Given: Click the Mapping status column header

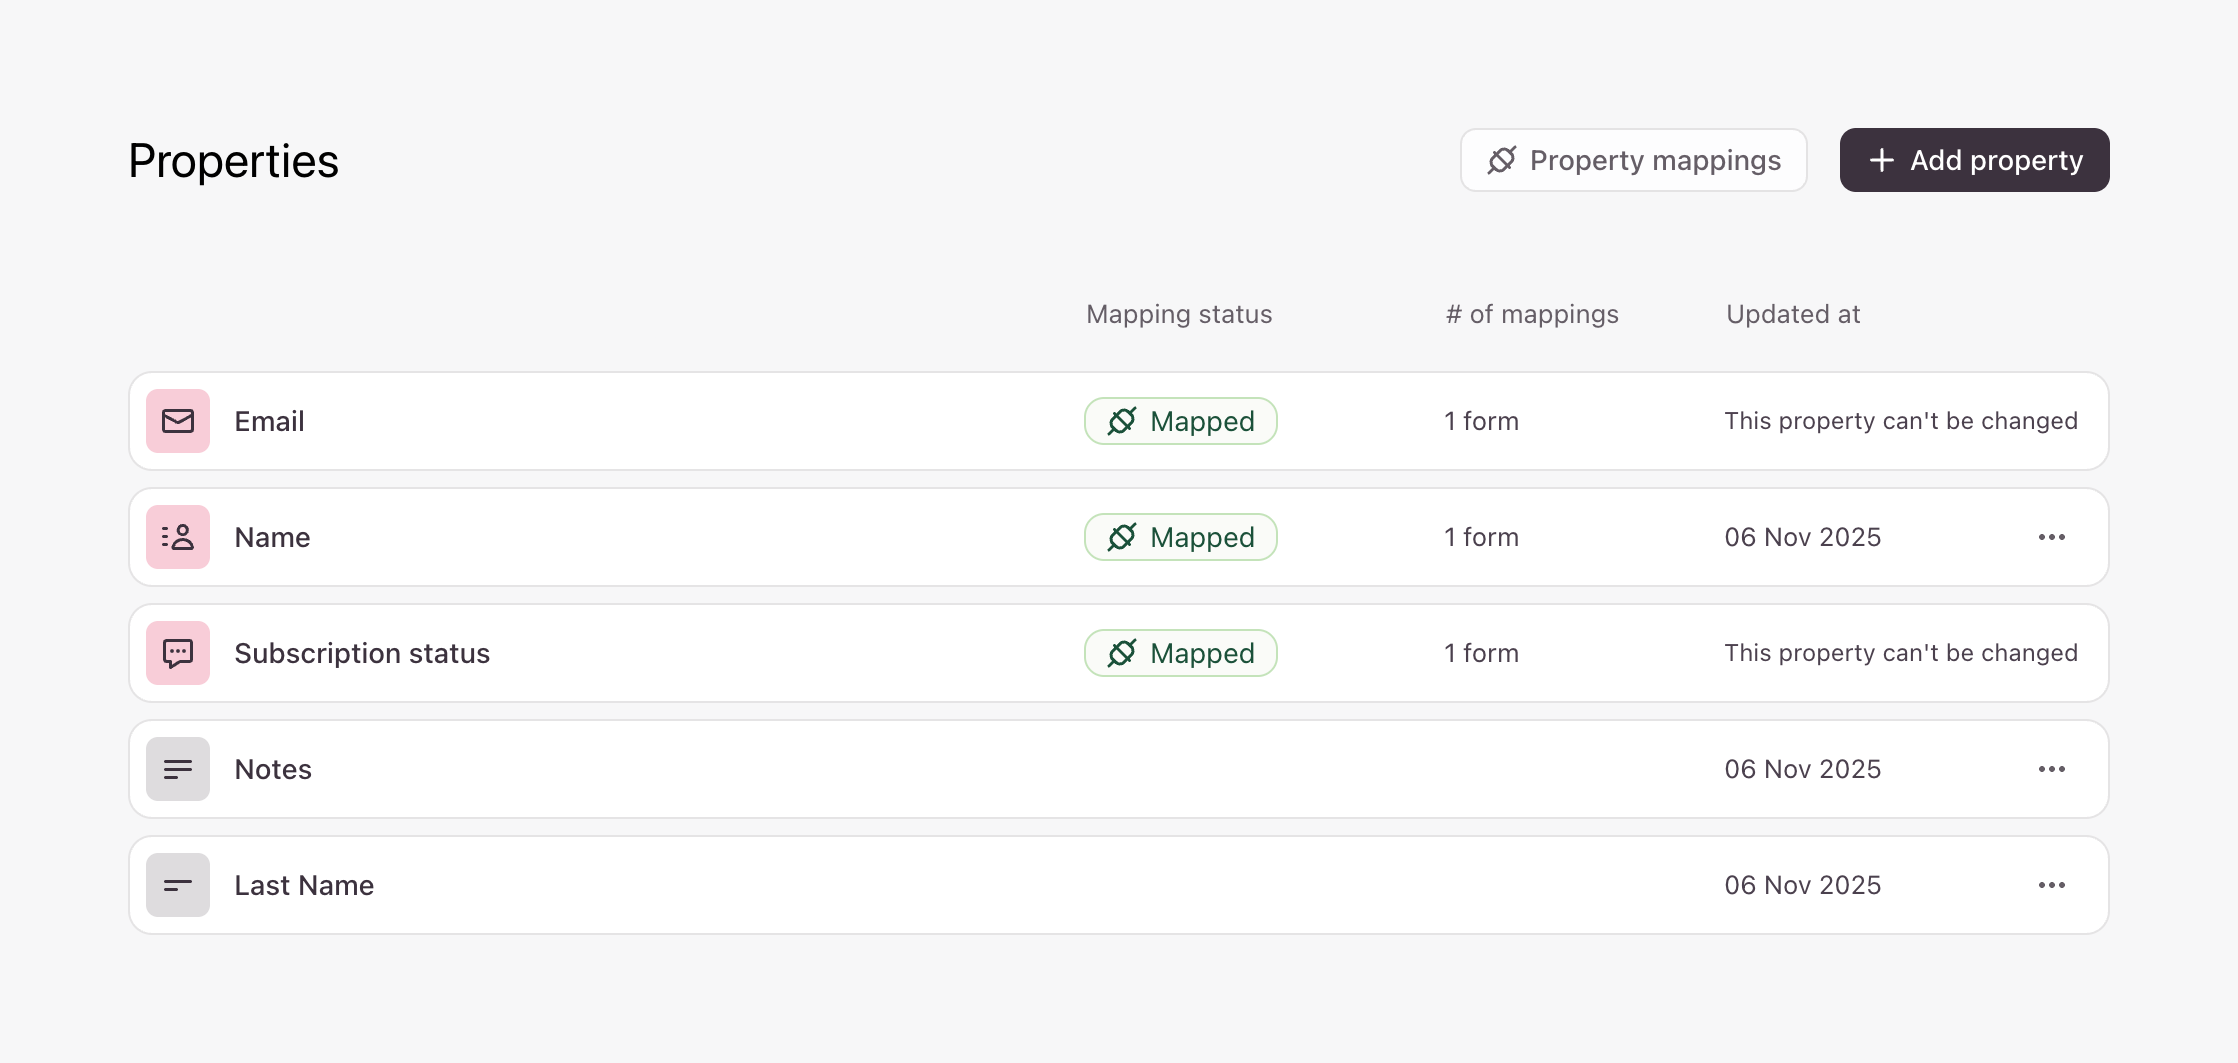Looking at the screenshot, I should [x=1179, y=314].
